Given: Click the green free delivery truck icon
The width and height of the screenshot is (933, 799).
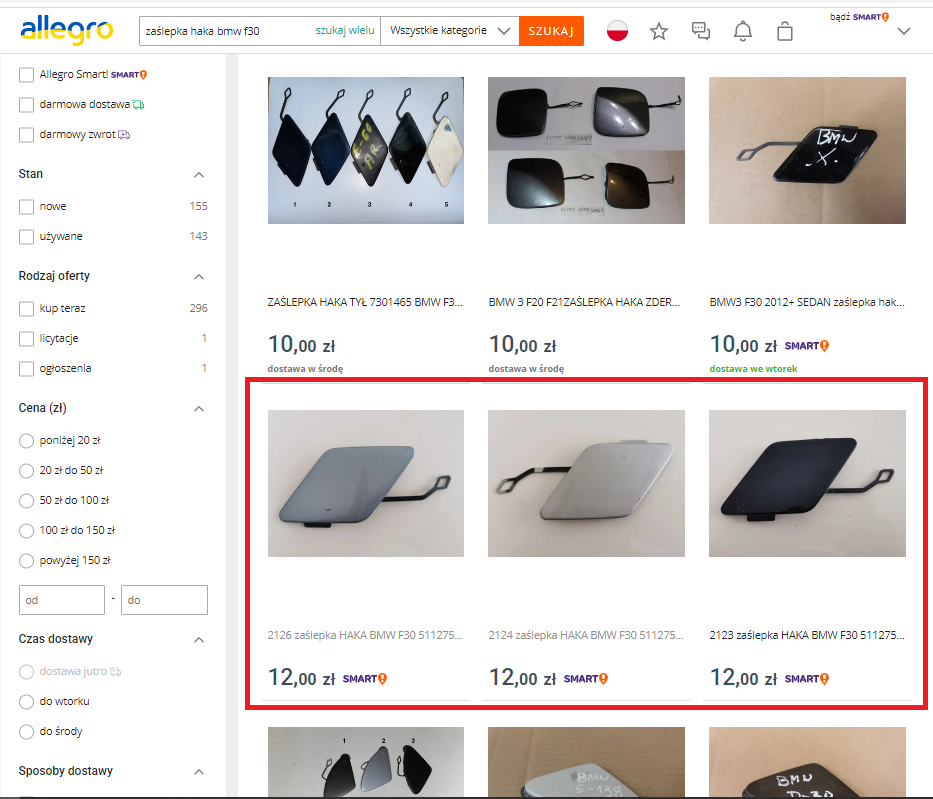Looking at the screenshot, I should click(x=139, y=105).
